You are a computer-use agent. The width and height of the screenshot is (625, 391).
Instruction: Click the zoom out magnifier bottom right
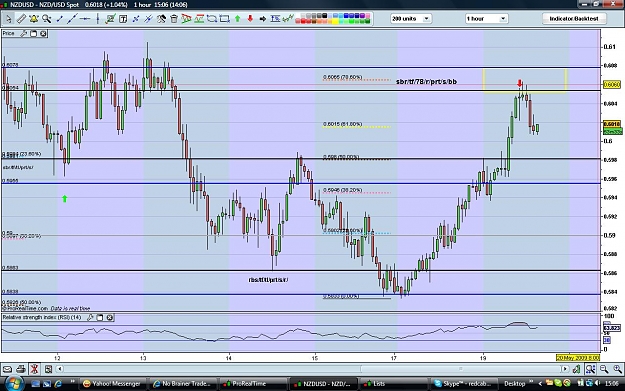pos(604,369)
